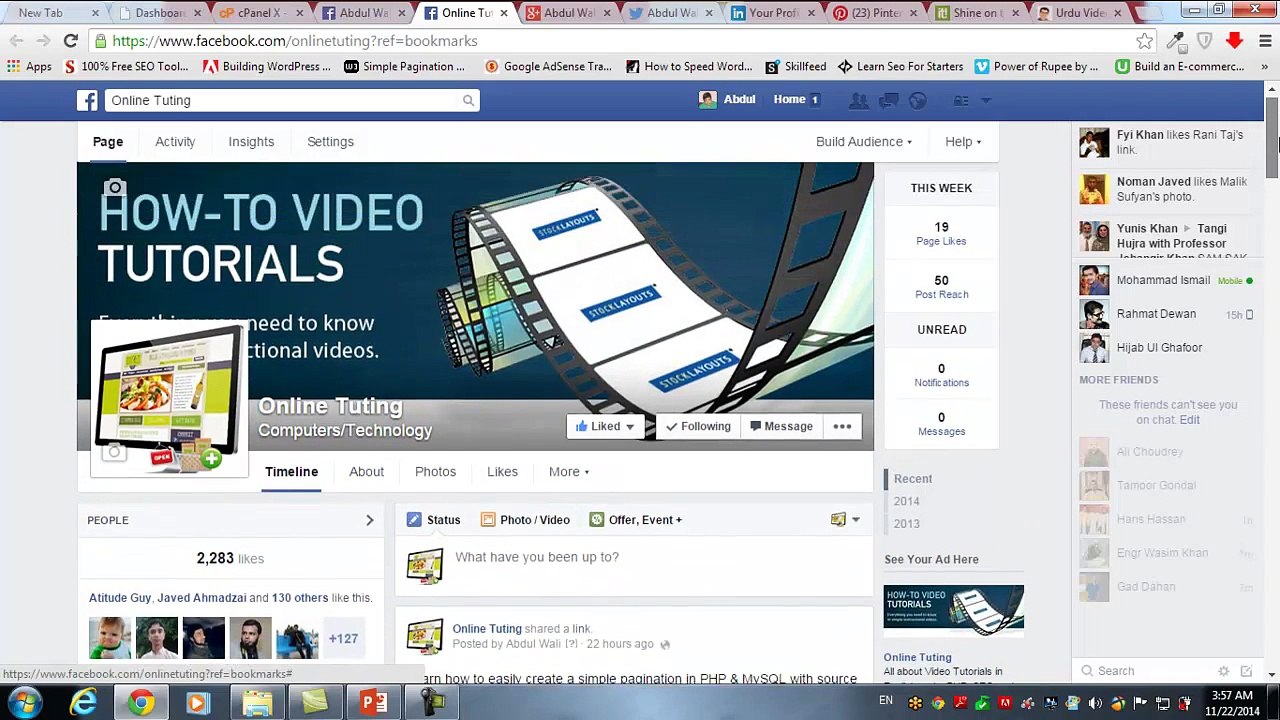Switch to Activity tab
The image size is (1280, 720).
pyautogui.click(x=175, y=142)
